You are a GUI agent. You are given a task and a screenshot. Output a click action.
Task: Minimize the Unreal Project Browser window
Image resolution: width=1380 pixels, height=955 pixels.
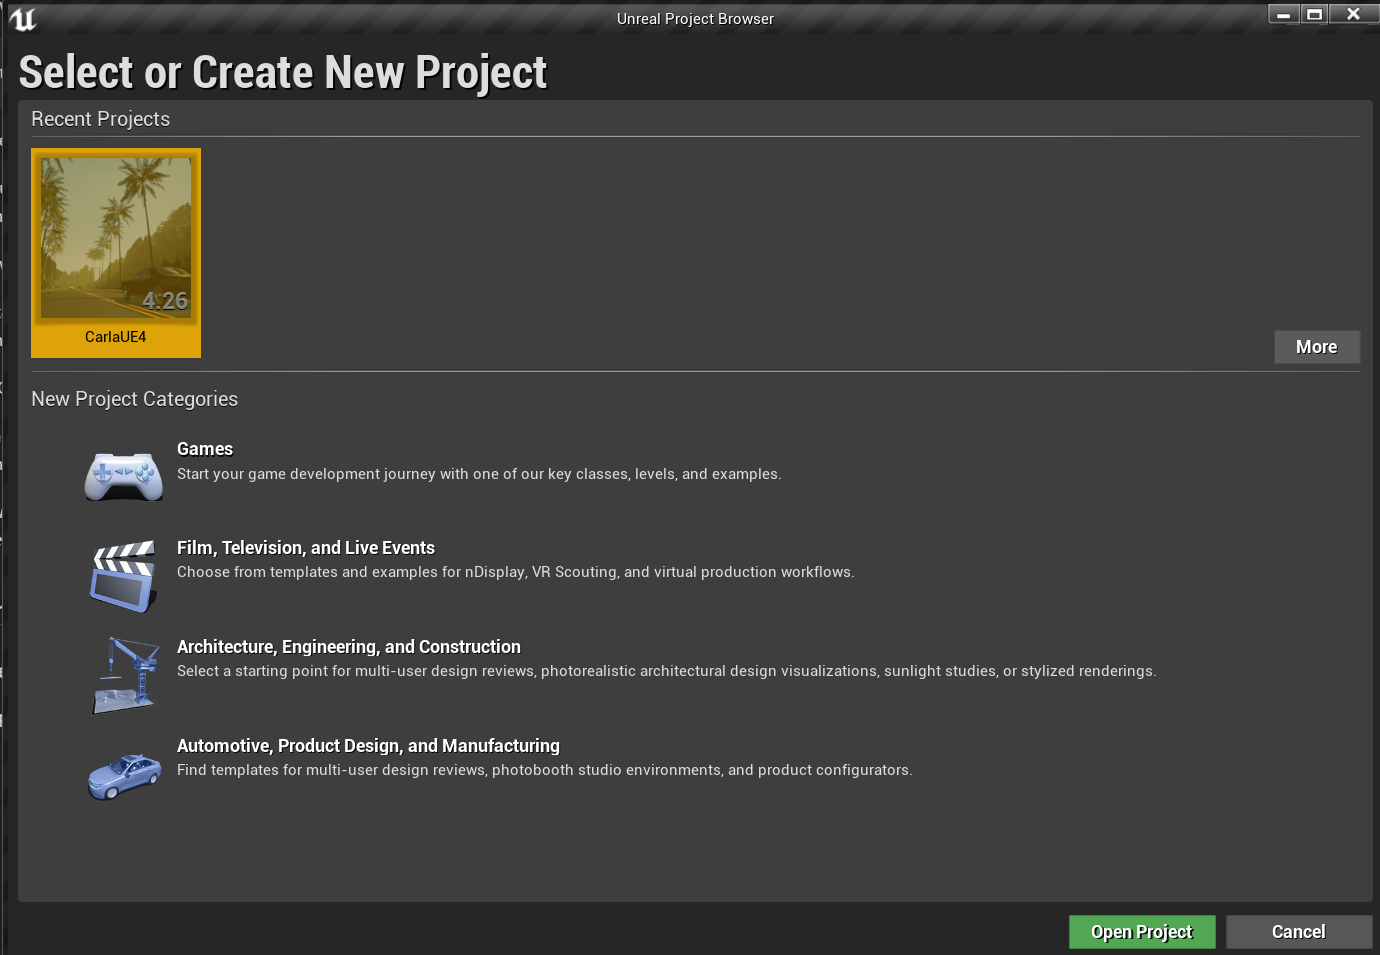1284,14
